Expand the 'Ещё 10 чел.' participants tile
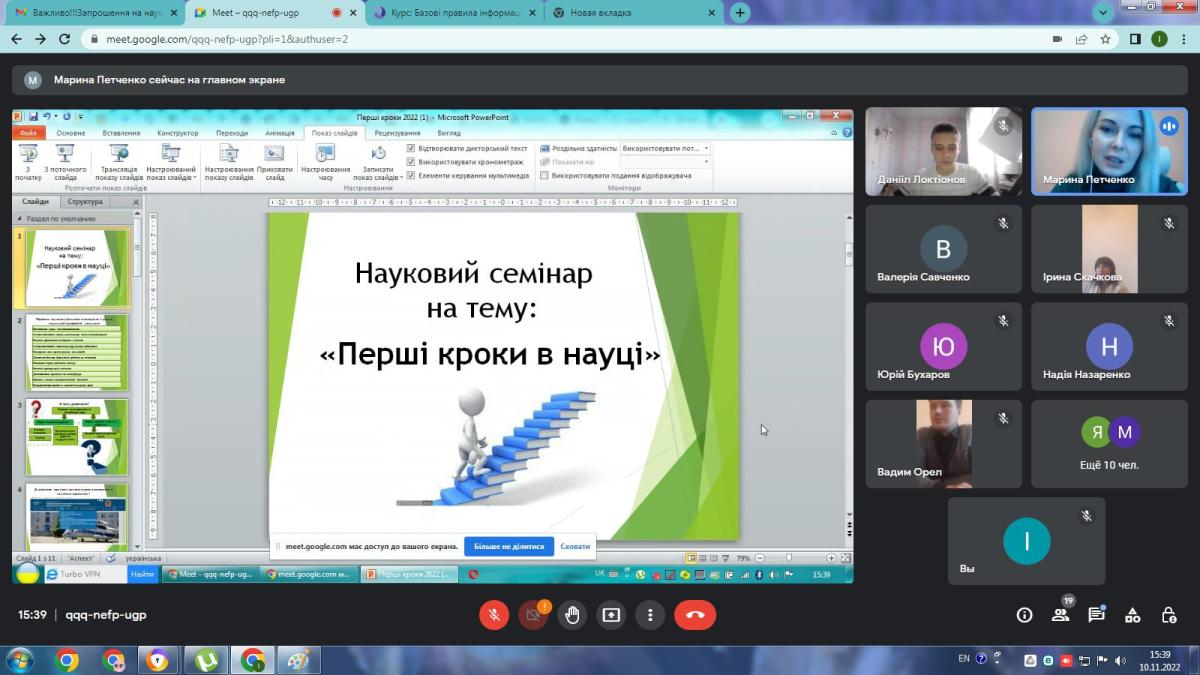 pyautogui.click(x=1109, y=444)
